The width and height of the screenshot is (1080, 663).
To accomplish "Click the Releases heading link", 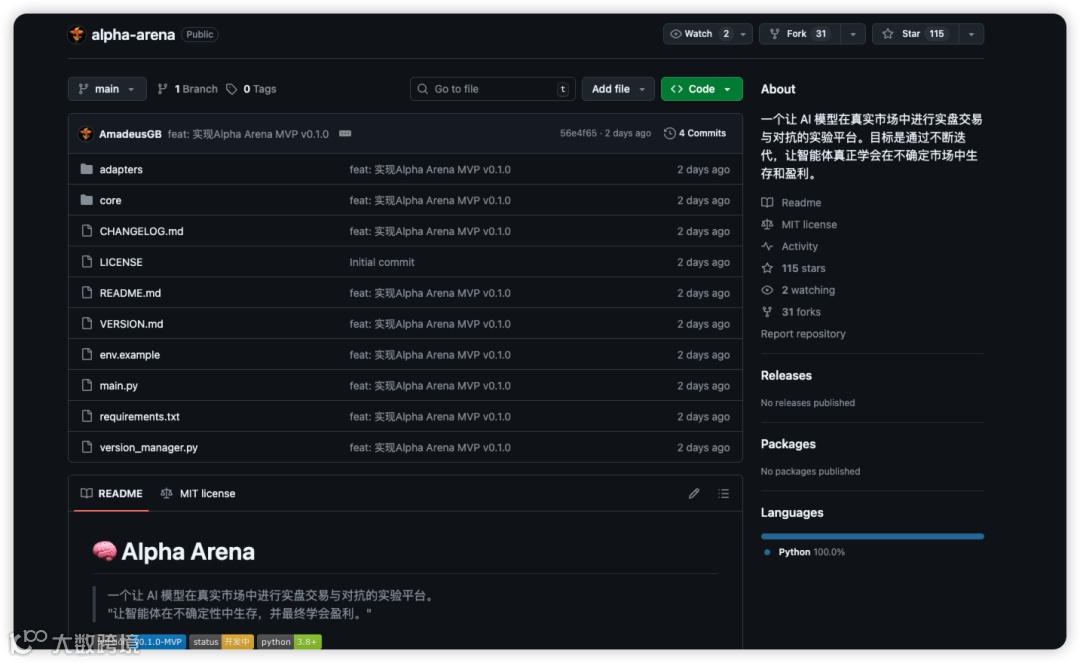I will click(x=786, y=375).
